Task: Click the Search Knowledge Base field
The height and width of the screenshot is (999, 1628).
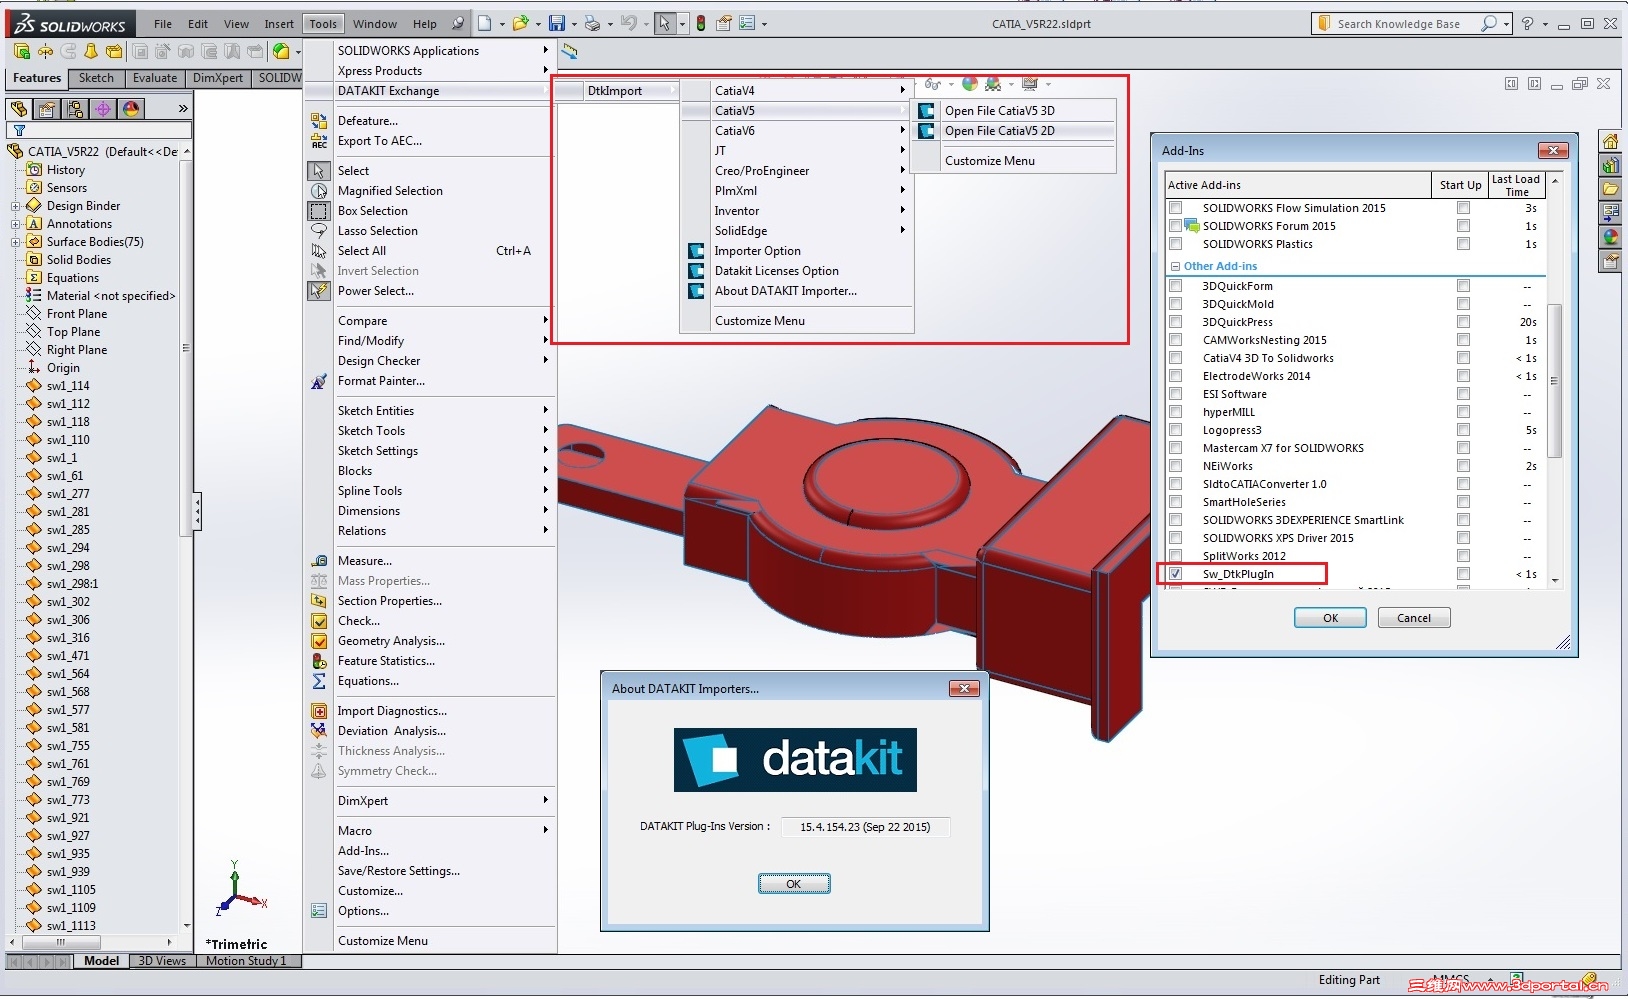Action: coord(1398,24)
